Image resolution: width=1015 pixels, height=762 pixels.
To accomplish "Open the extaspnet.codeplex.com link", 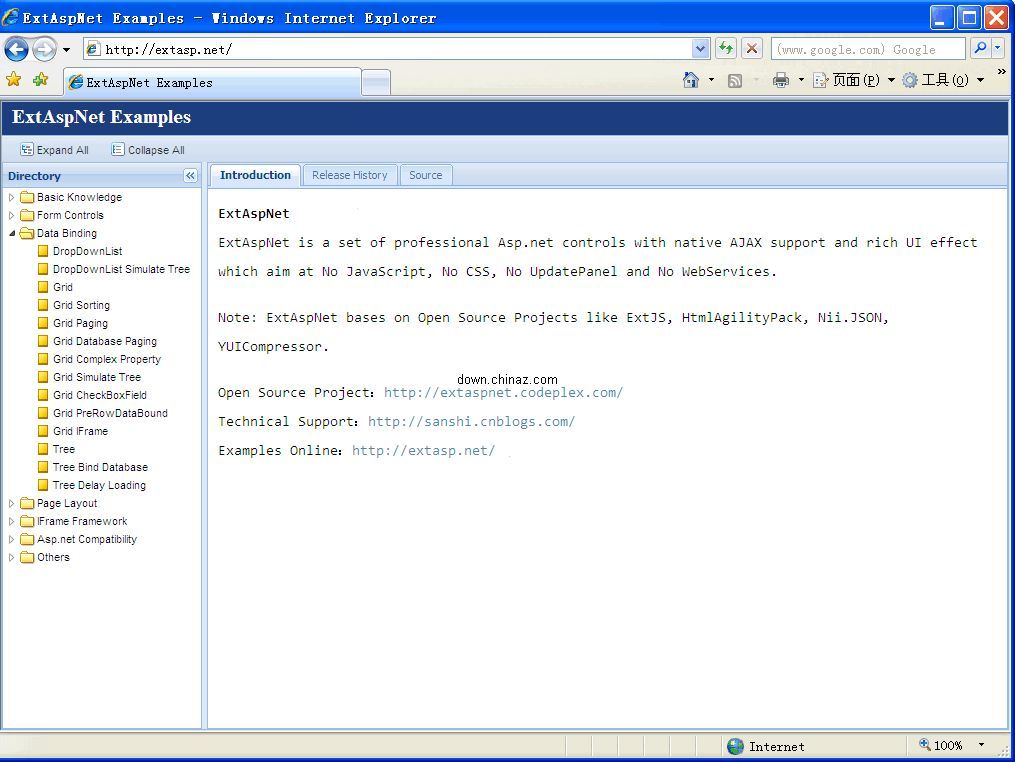I will click(x=503, y=393).
